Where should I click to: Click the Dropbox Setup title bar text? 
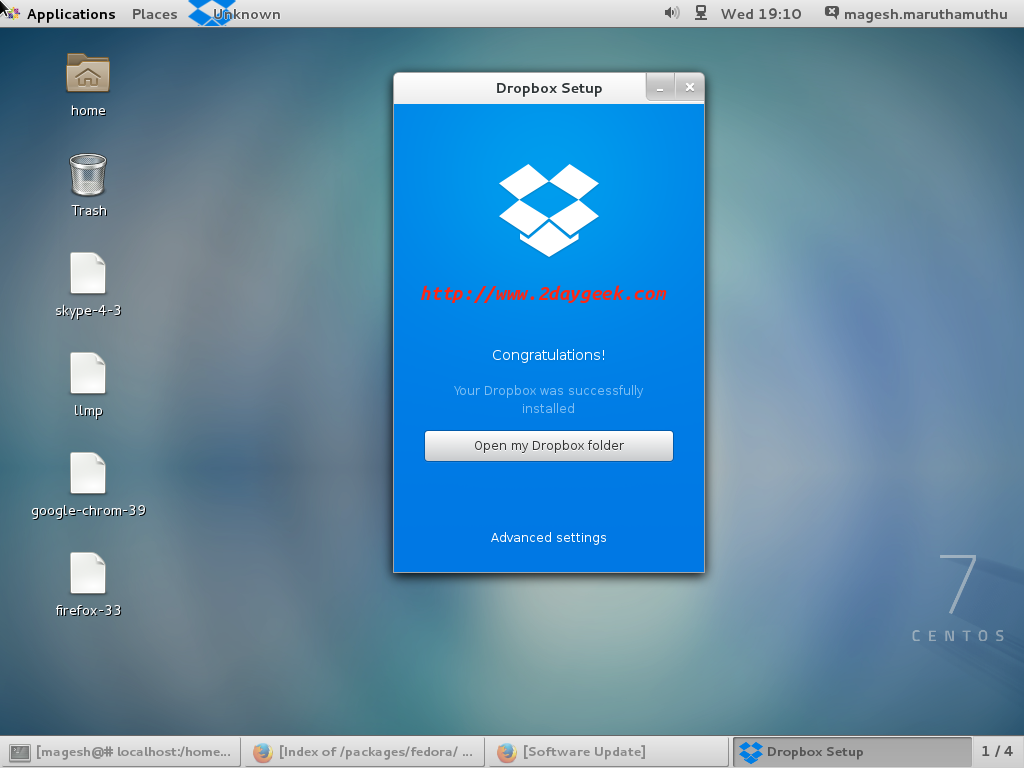[549, 88]
